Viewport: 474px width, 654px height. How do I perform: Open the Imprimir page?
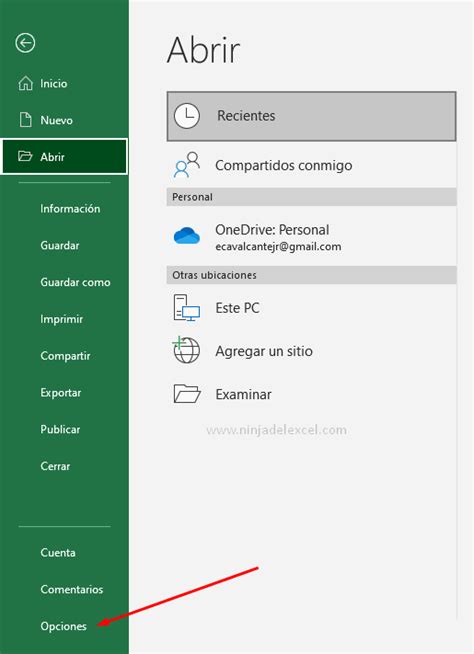62,319
